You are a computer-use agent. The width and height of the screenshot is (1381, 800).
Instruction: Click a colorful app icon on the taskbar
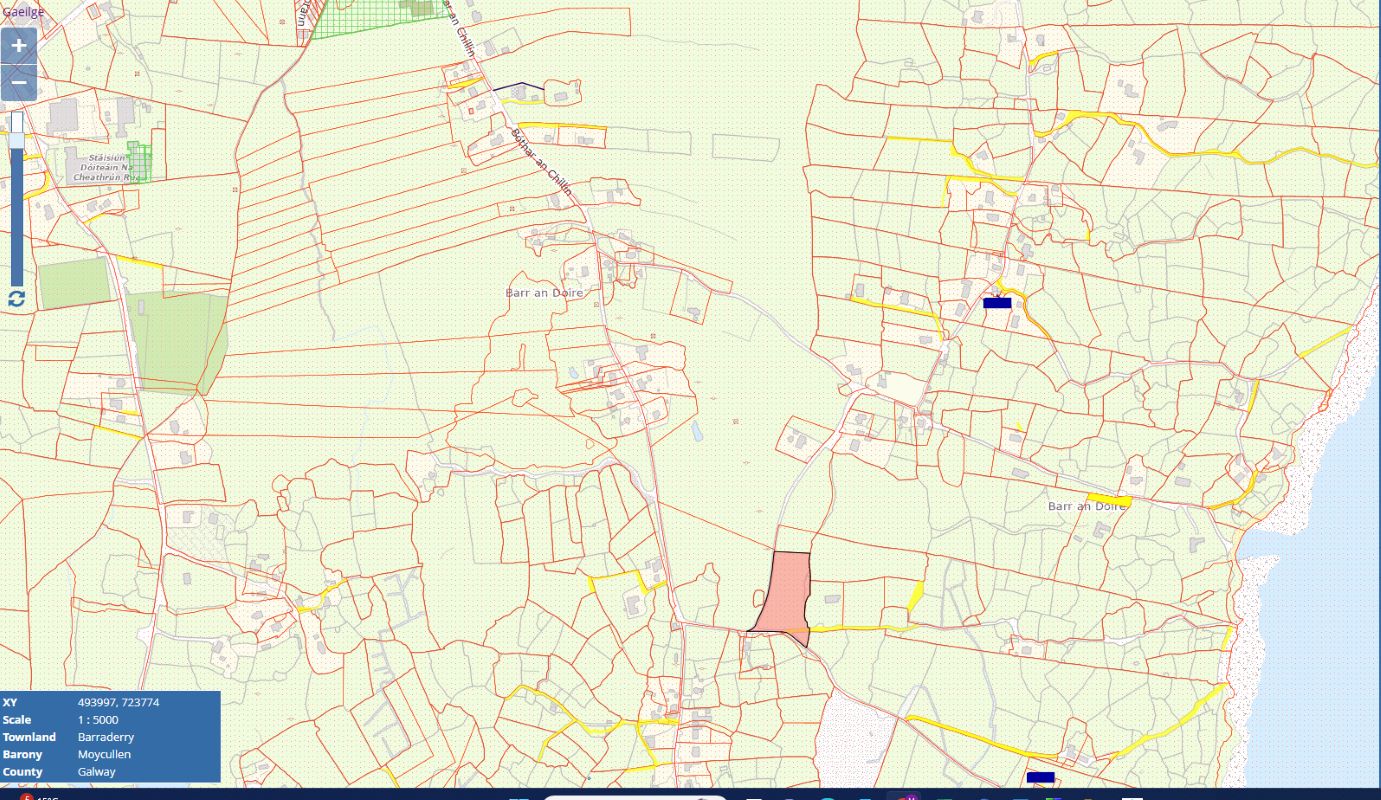click(906, 796)
